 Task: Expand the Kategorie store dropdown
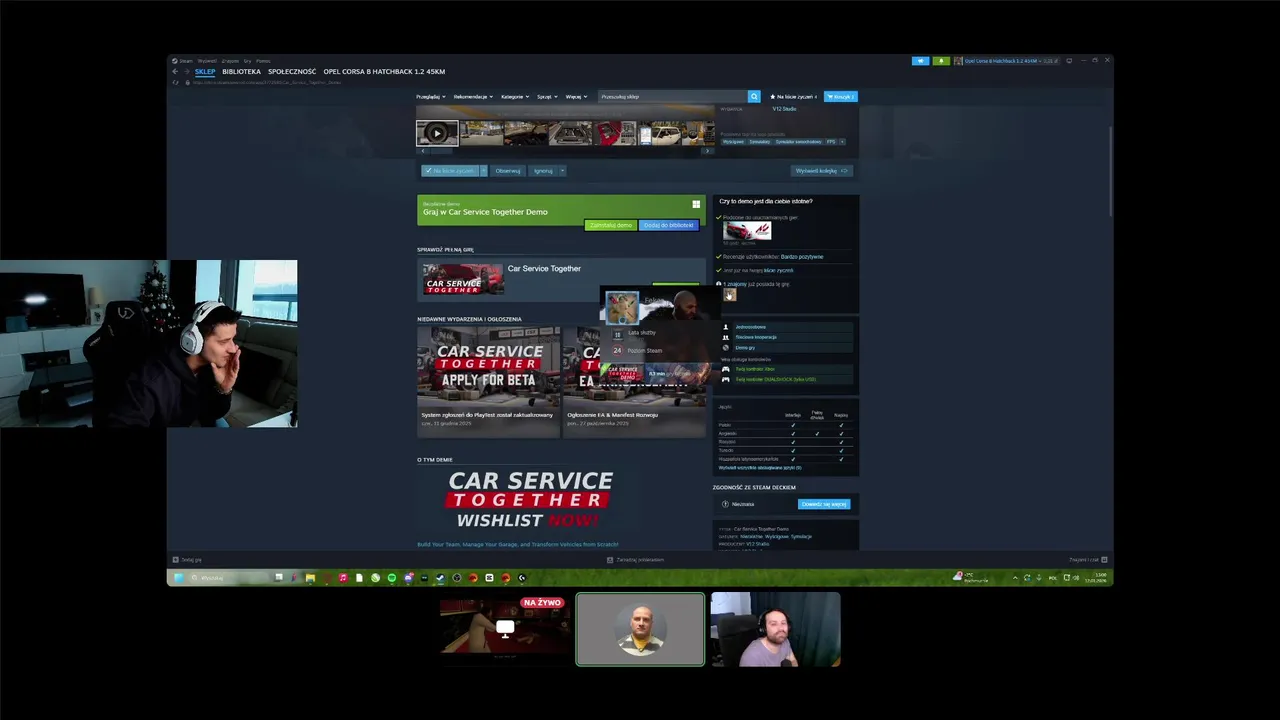(x=515, y=97)
